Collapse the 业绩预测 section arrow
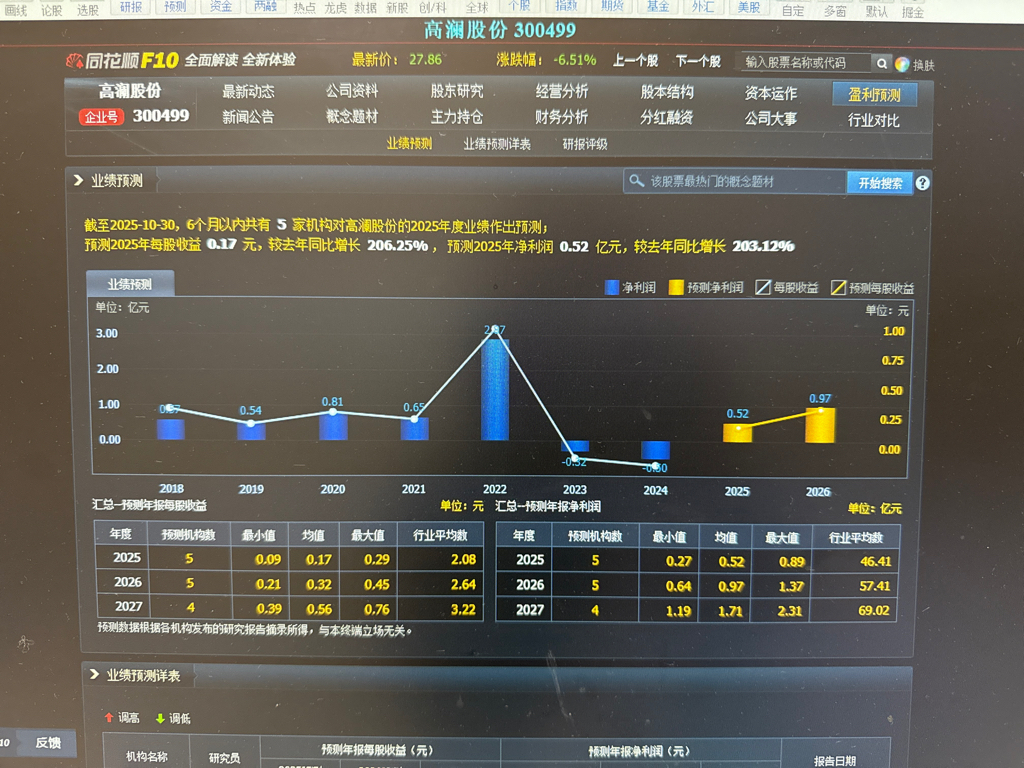 click(x=78, y=180)
